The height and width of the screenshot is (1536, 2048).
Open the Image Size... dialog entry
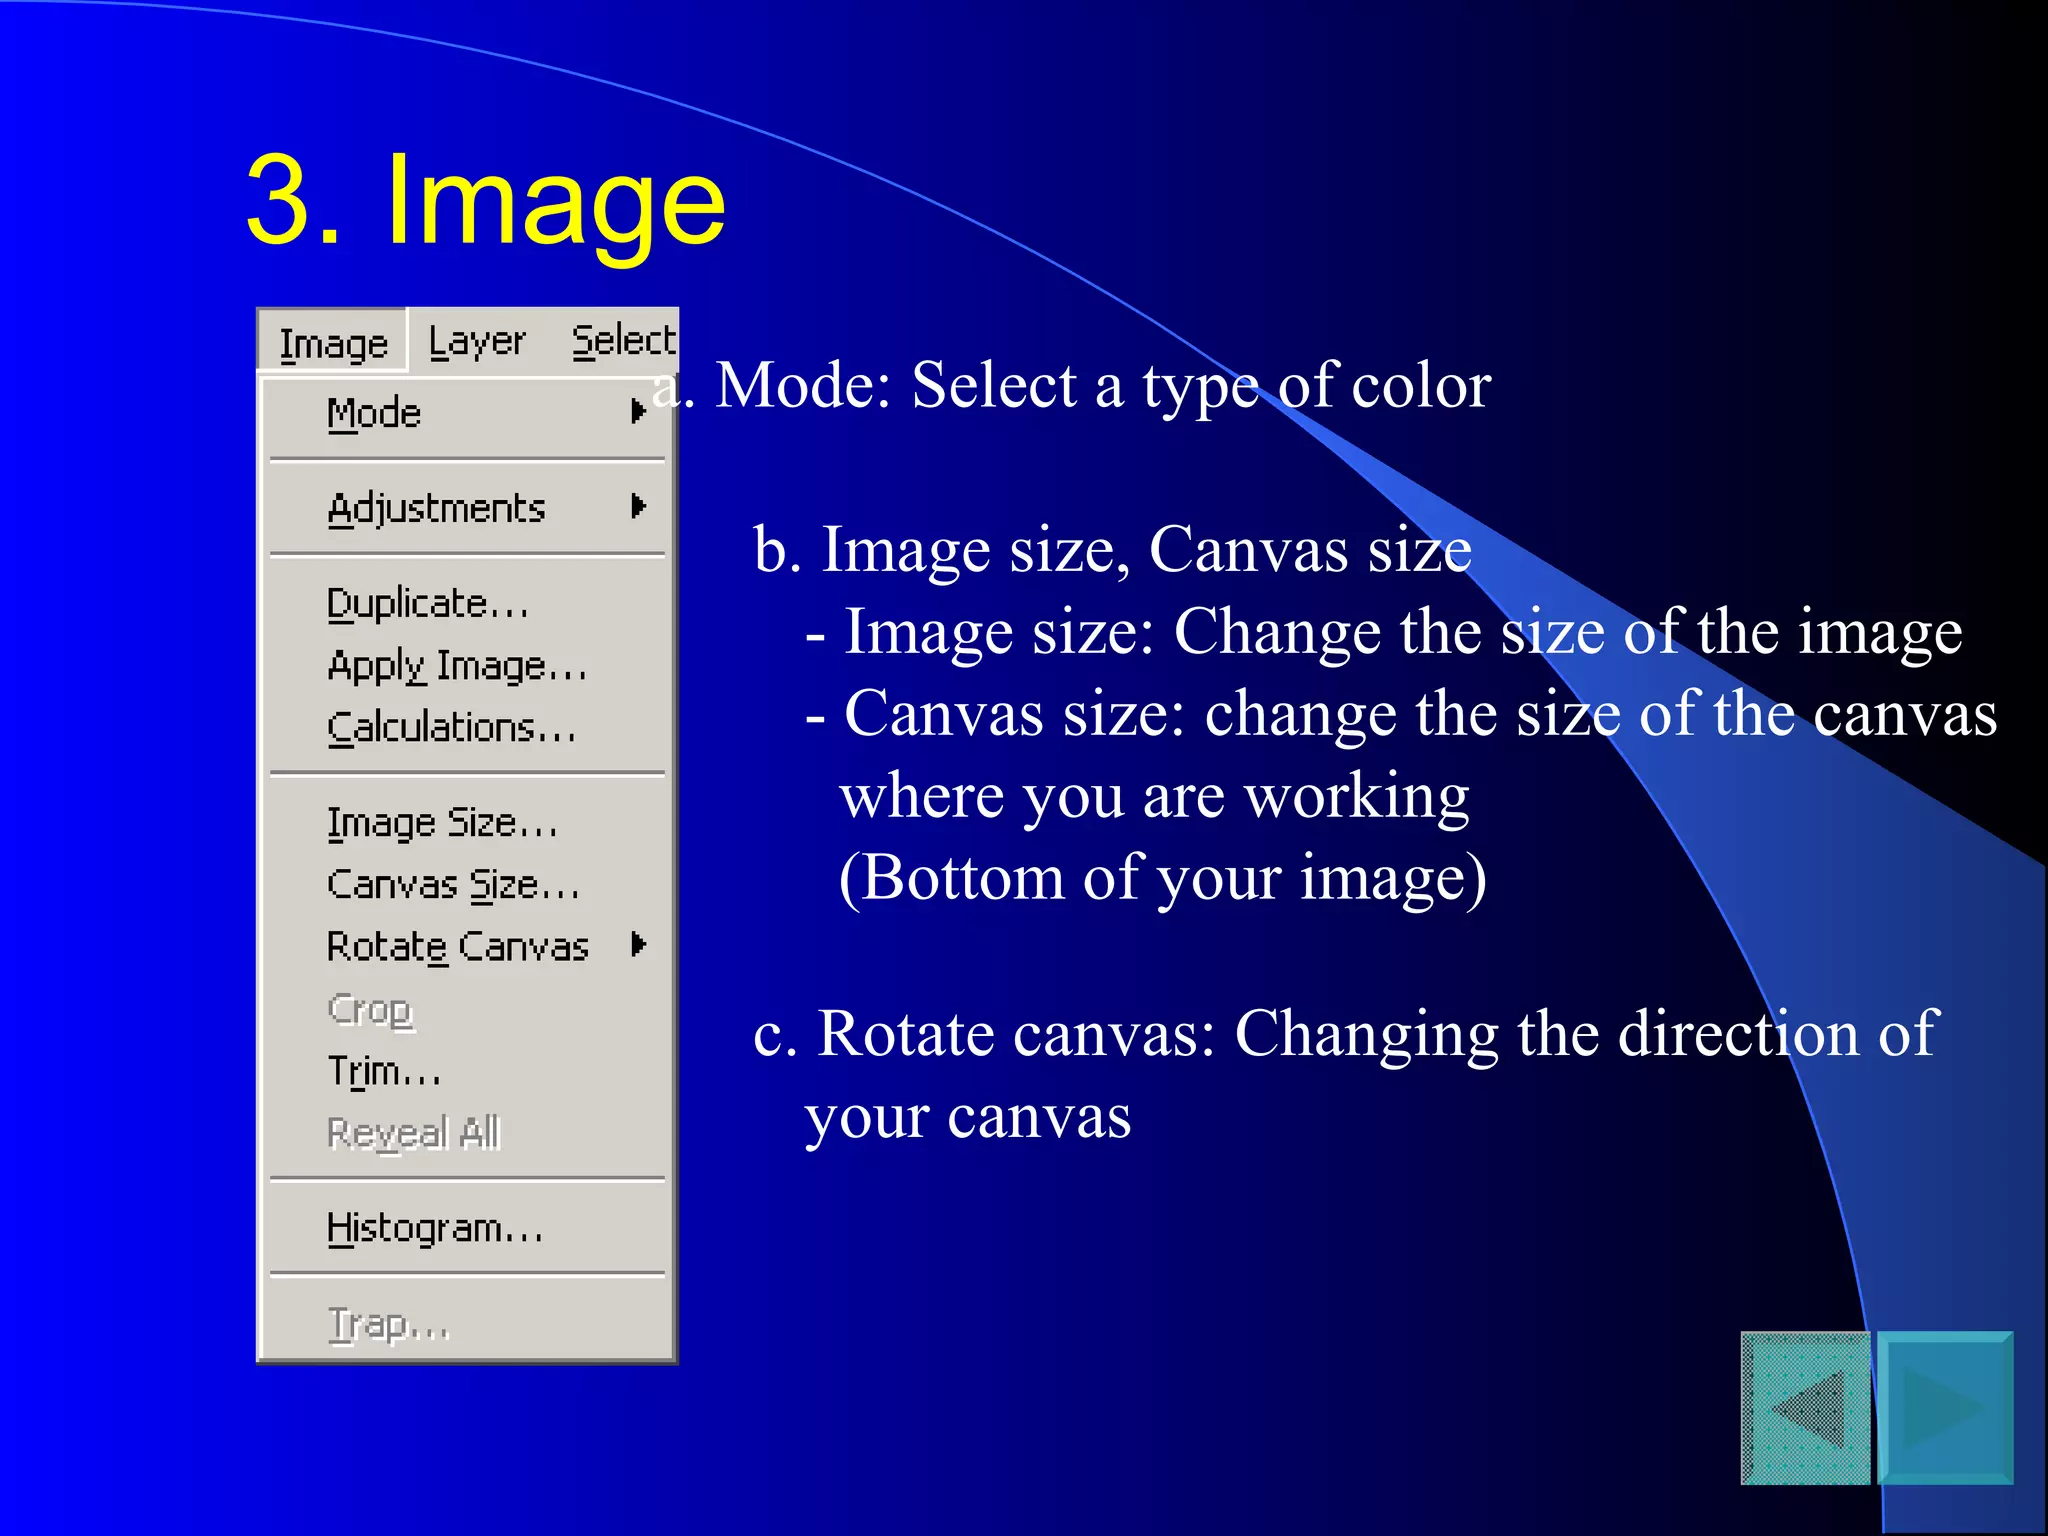point(467,823)
